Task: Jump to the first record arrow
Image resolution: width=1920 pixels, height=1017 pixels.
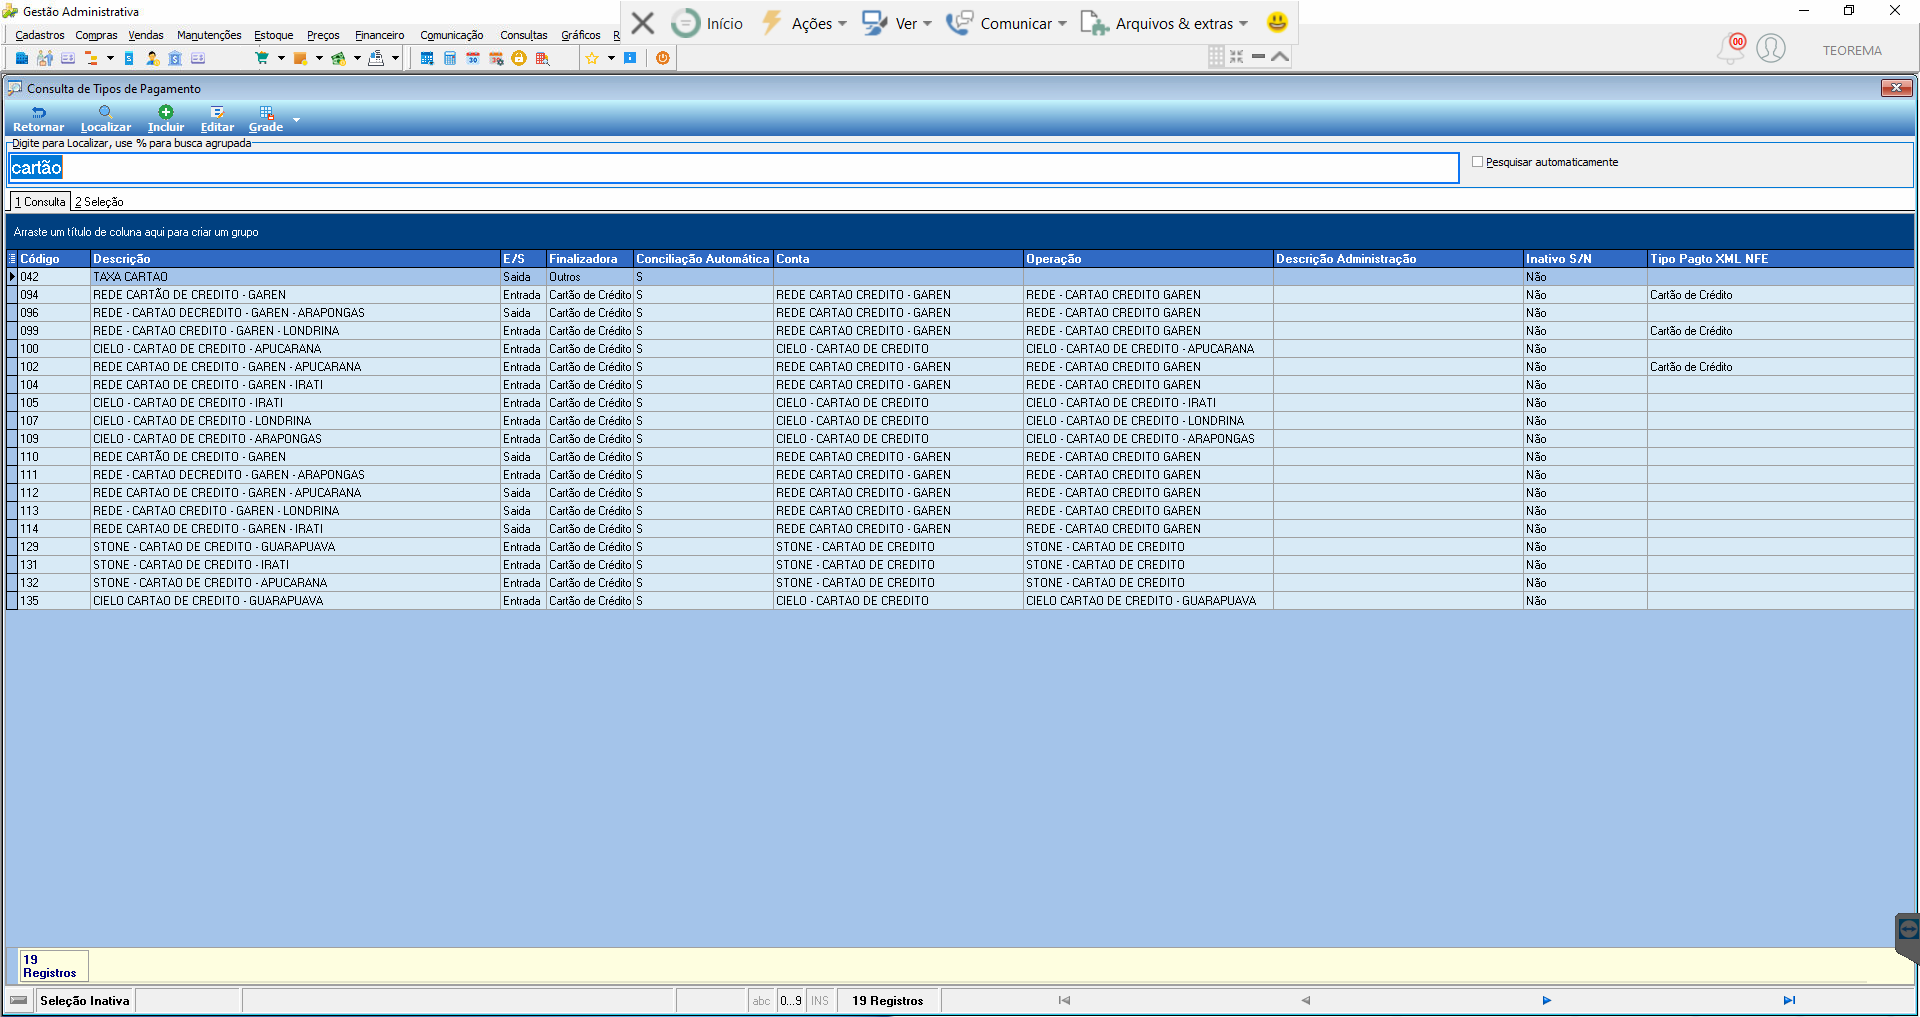Action: (x=1064, y=1000)
